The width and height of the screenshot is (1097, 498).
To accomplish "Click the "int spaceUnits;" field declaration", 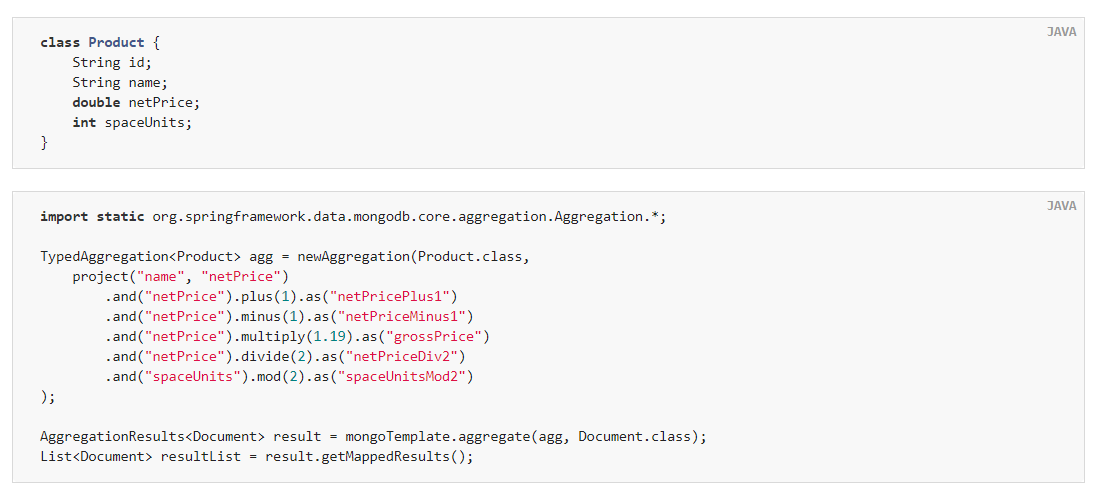I will tap(132, 122).
